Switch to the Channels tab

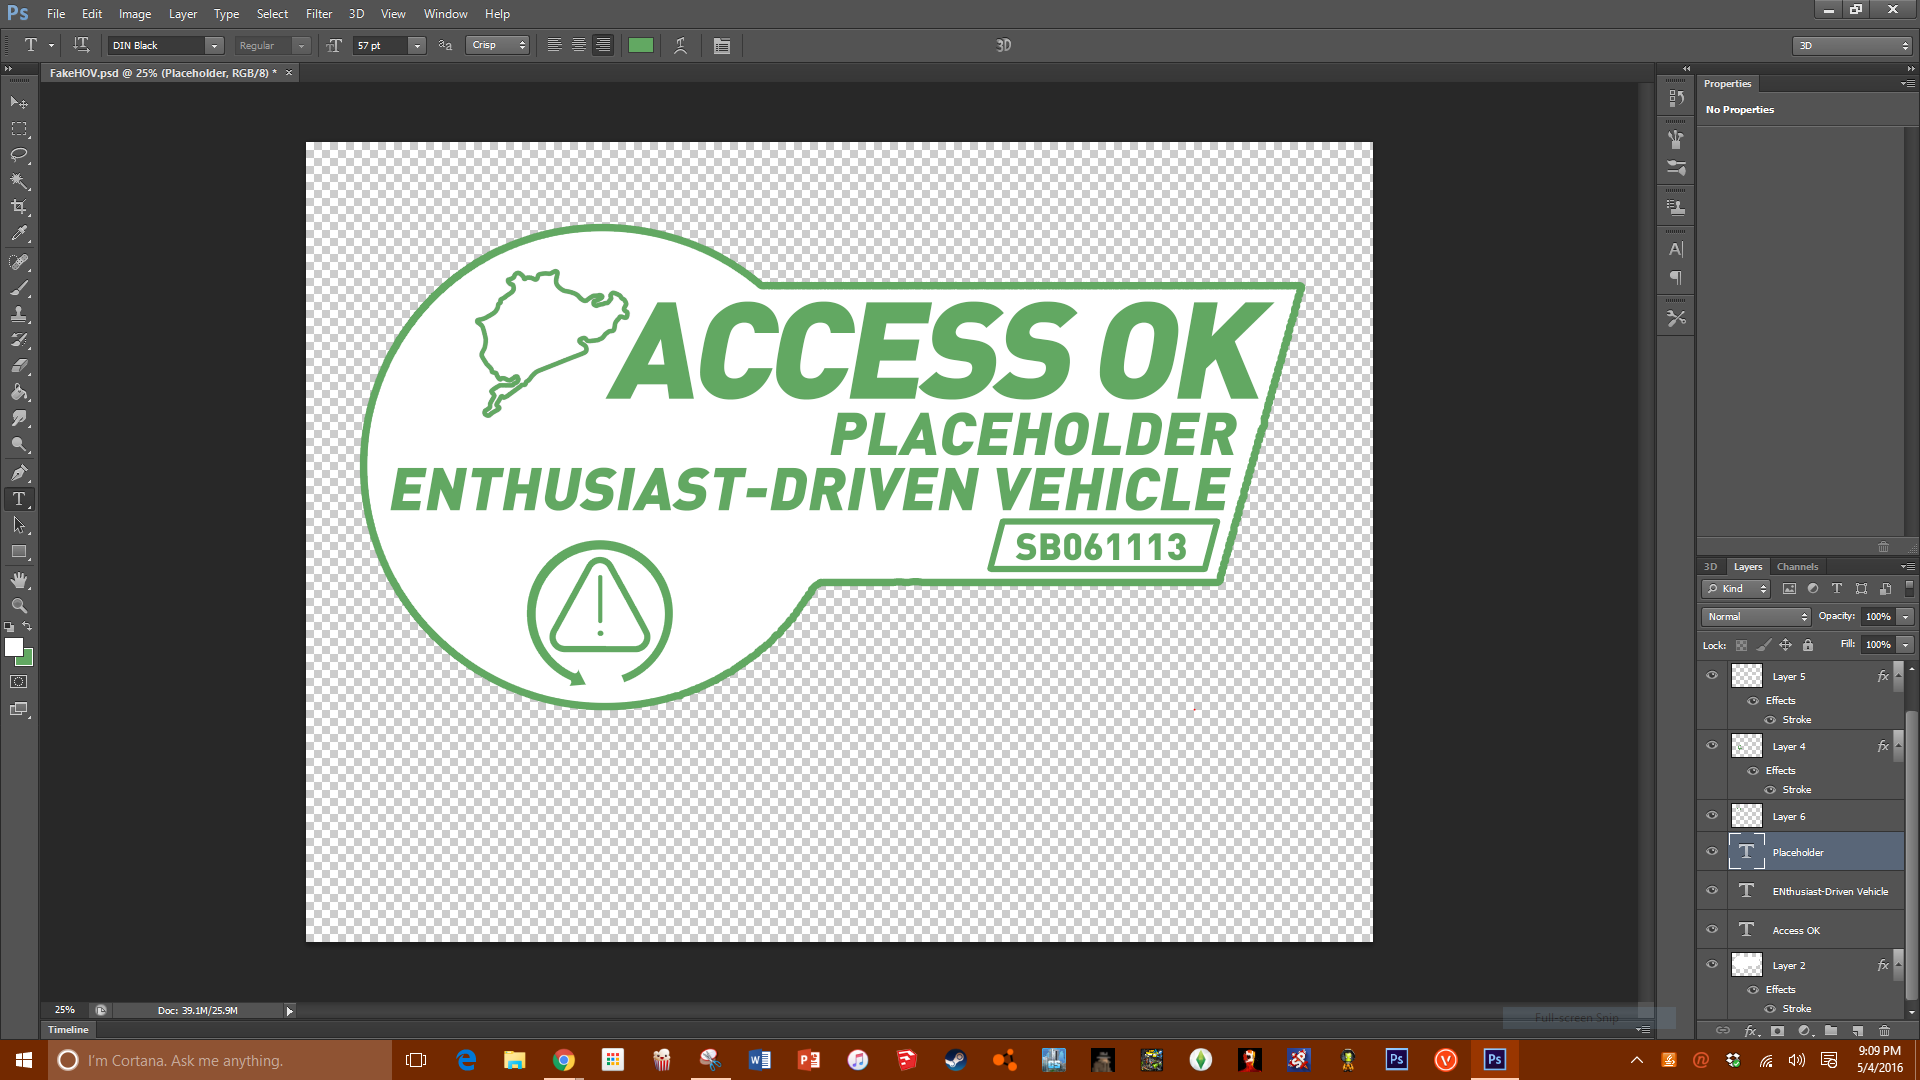[1797, 566]
